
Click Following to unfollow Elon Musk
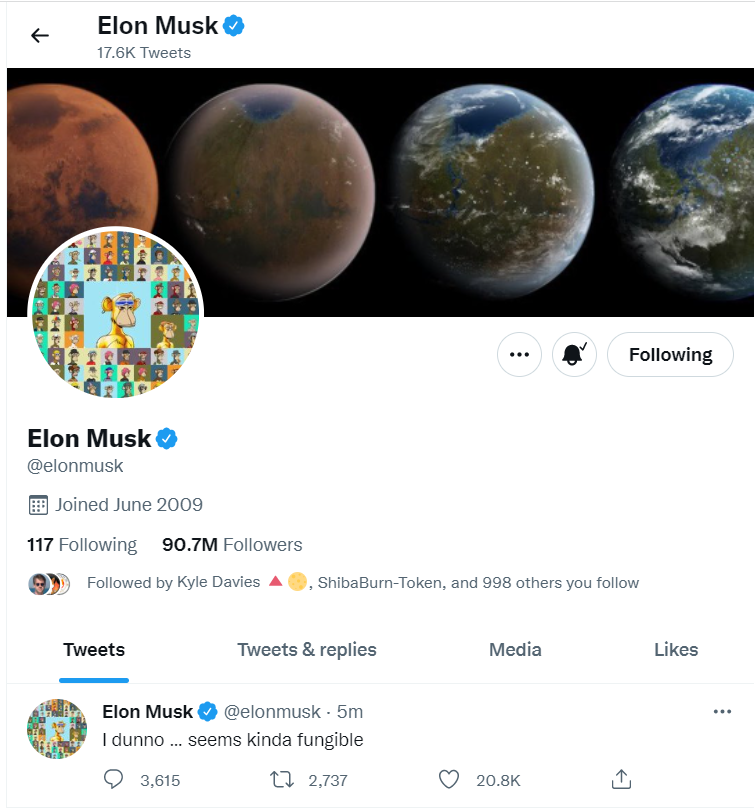click(x=670, y=354)
